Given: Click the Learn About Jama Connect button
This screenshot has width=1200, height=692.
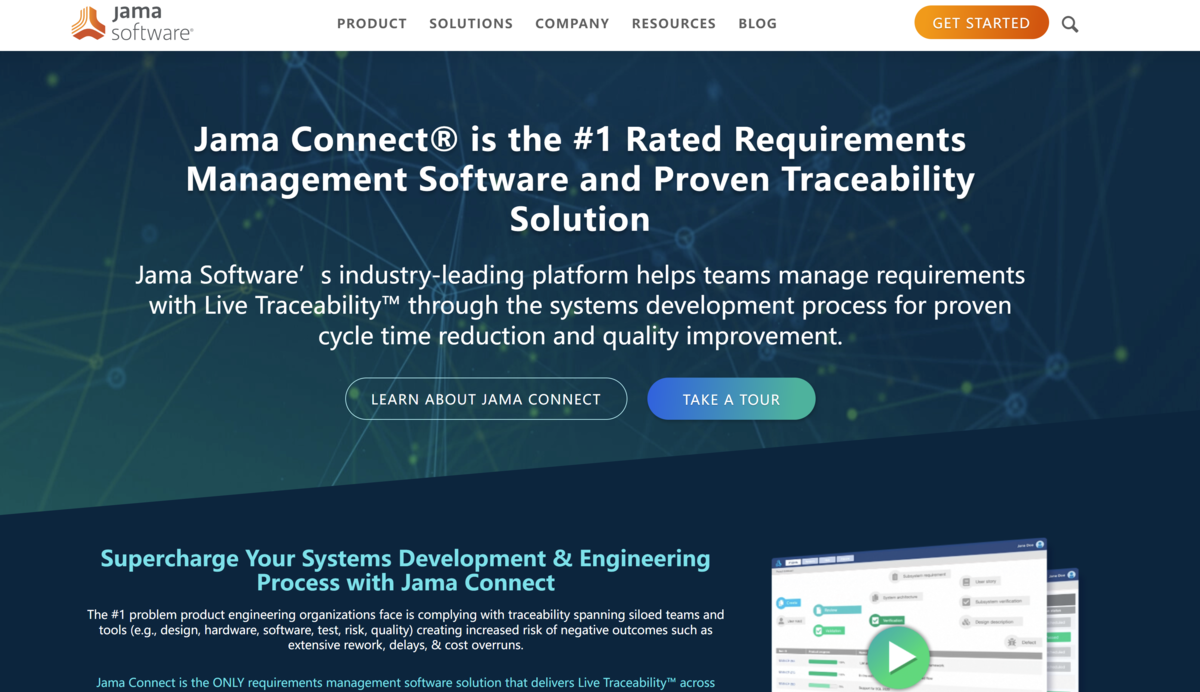Looking at the screenshot, I should pos(486,399).
